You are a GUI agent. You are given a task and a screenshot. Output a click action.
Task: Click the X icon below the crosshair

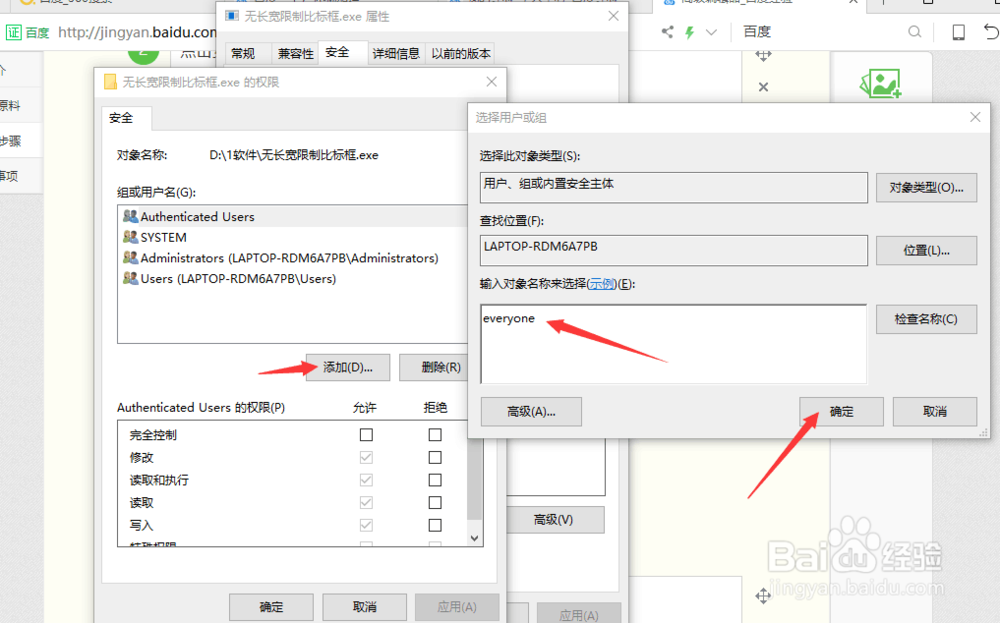click(x=763, y=87)
